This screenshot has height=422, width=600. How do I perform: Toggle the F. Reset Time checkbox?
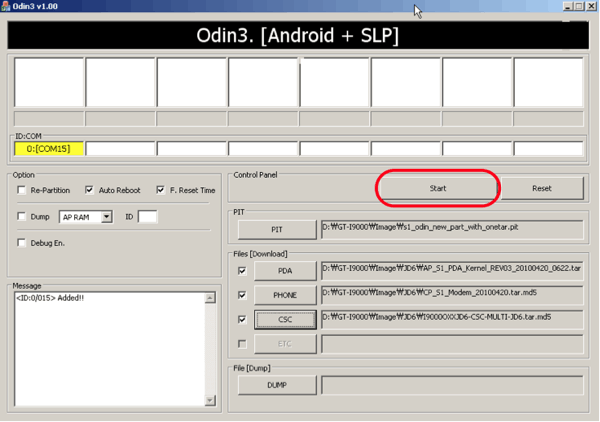(160, 190)
